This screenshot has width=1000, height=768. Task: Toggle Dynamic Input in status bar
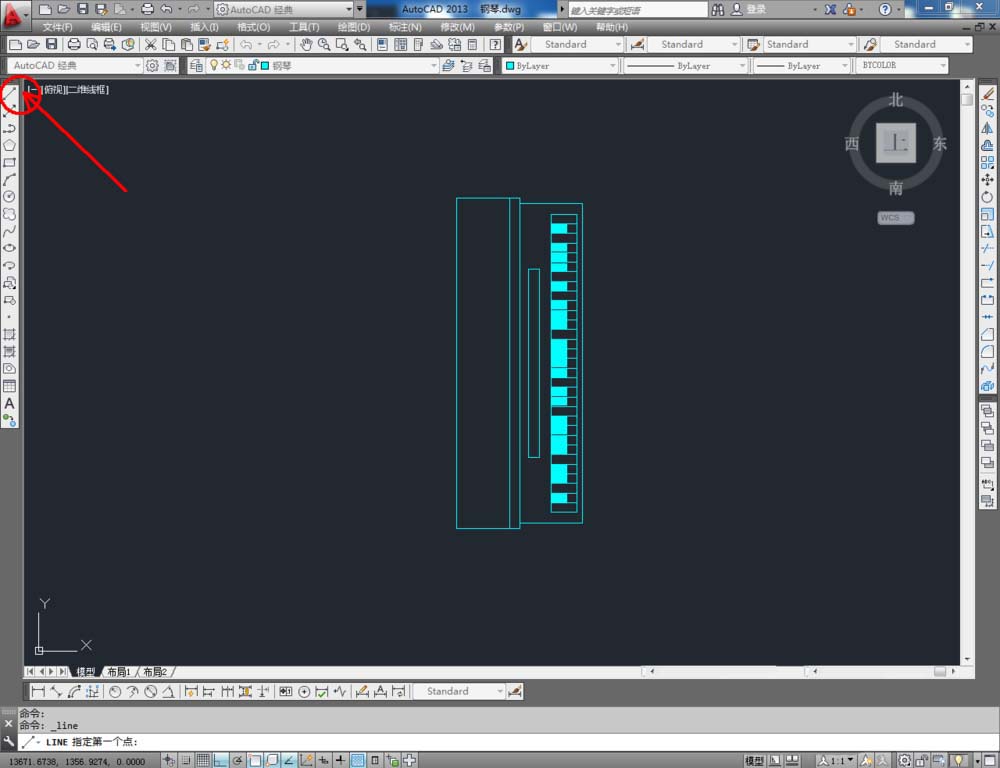(324, 760)
